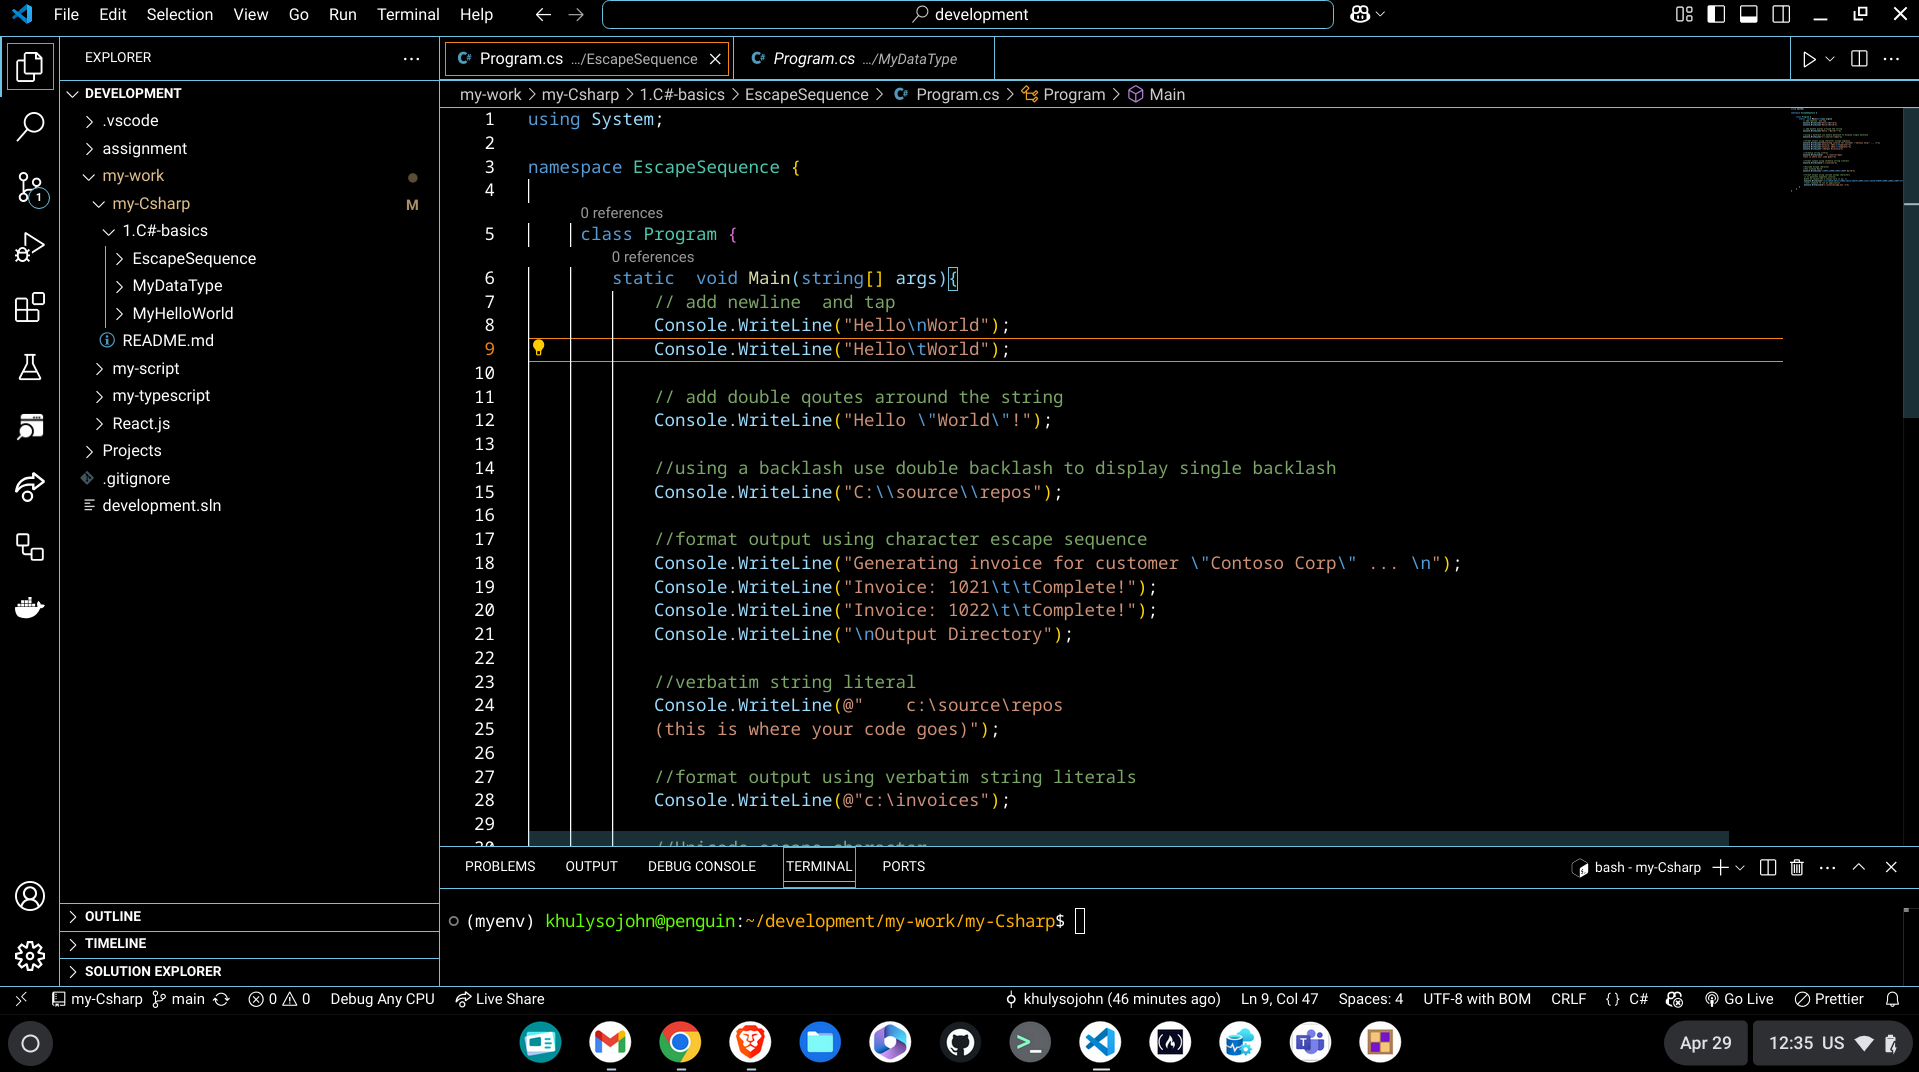
Task: Maximize the terminal panel size
Action: click(x=1859, y=867)
